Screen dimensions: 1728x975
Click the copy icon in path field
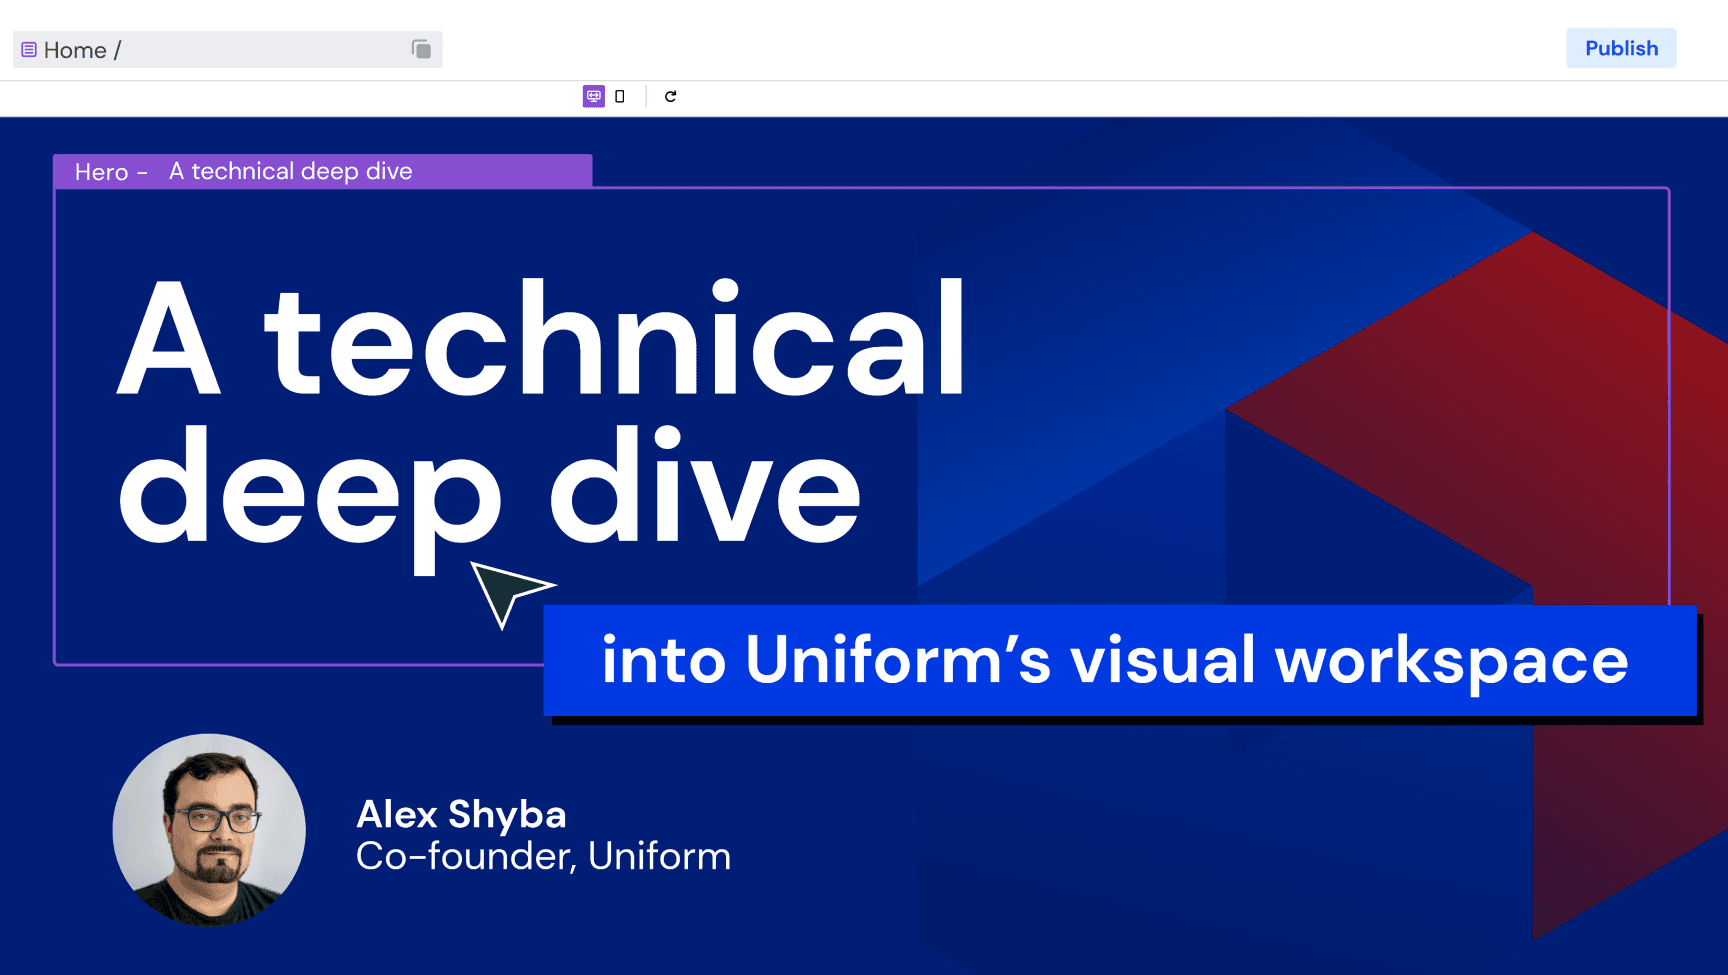tap(421, 49)
